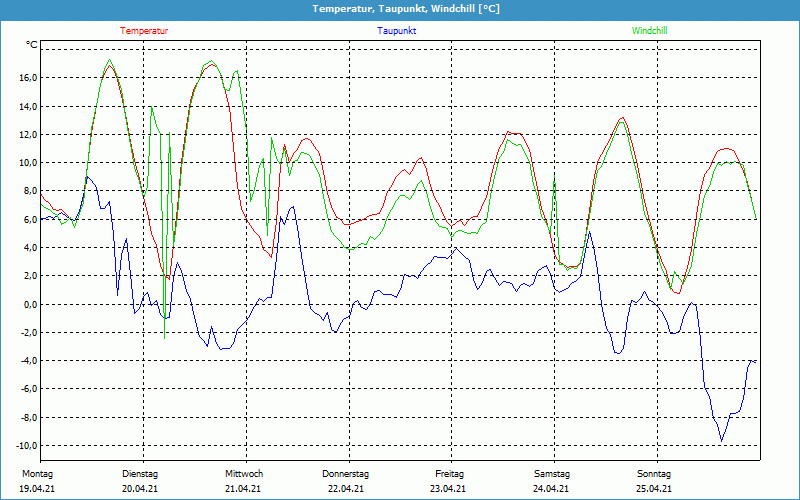Click the red Temperatur legend label
Image resolution: width=800 pixels, height=500 pixels.
[x=144, y=31]
